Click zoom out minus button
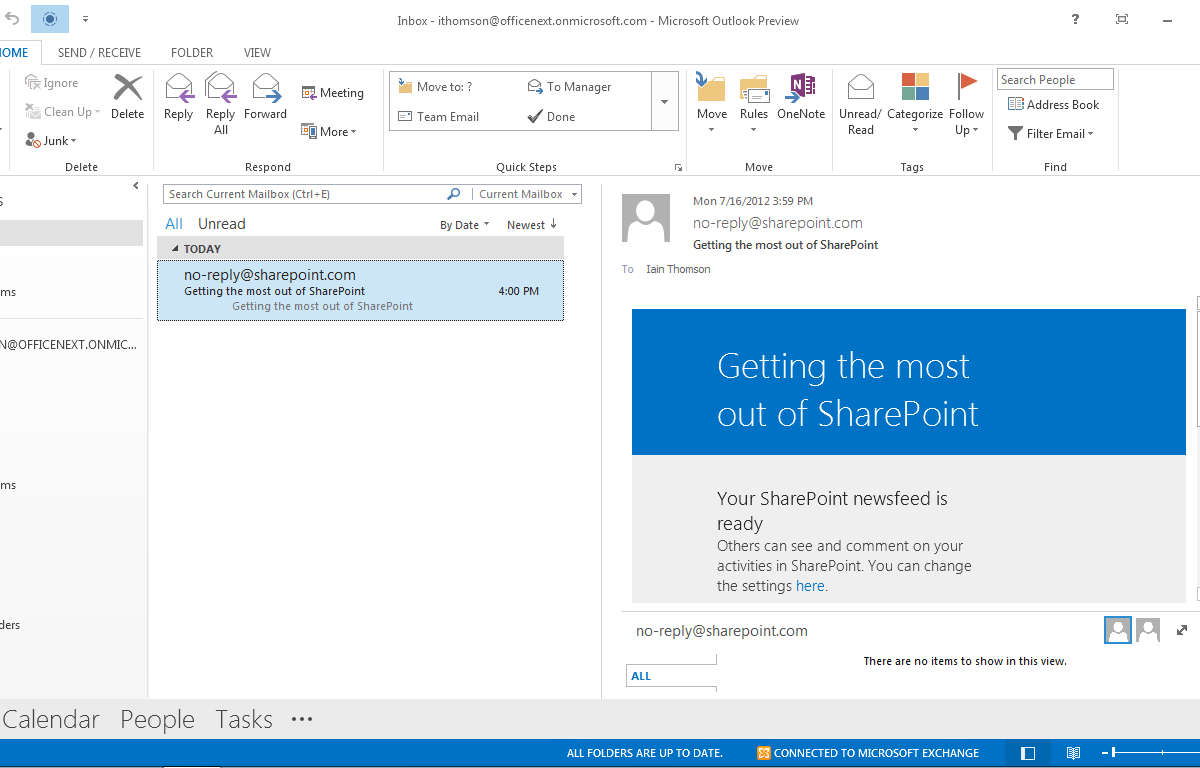1200x768 pixels. click(x=1106, y=753)
